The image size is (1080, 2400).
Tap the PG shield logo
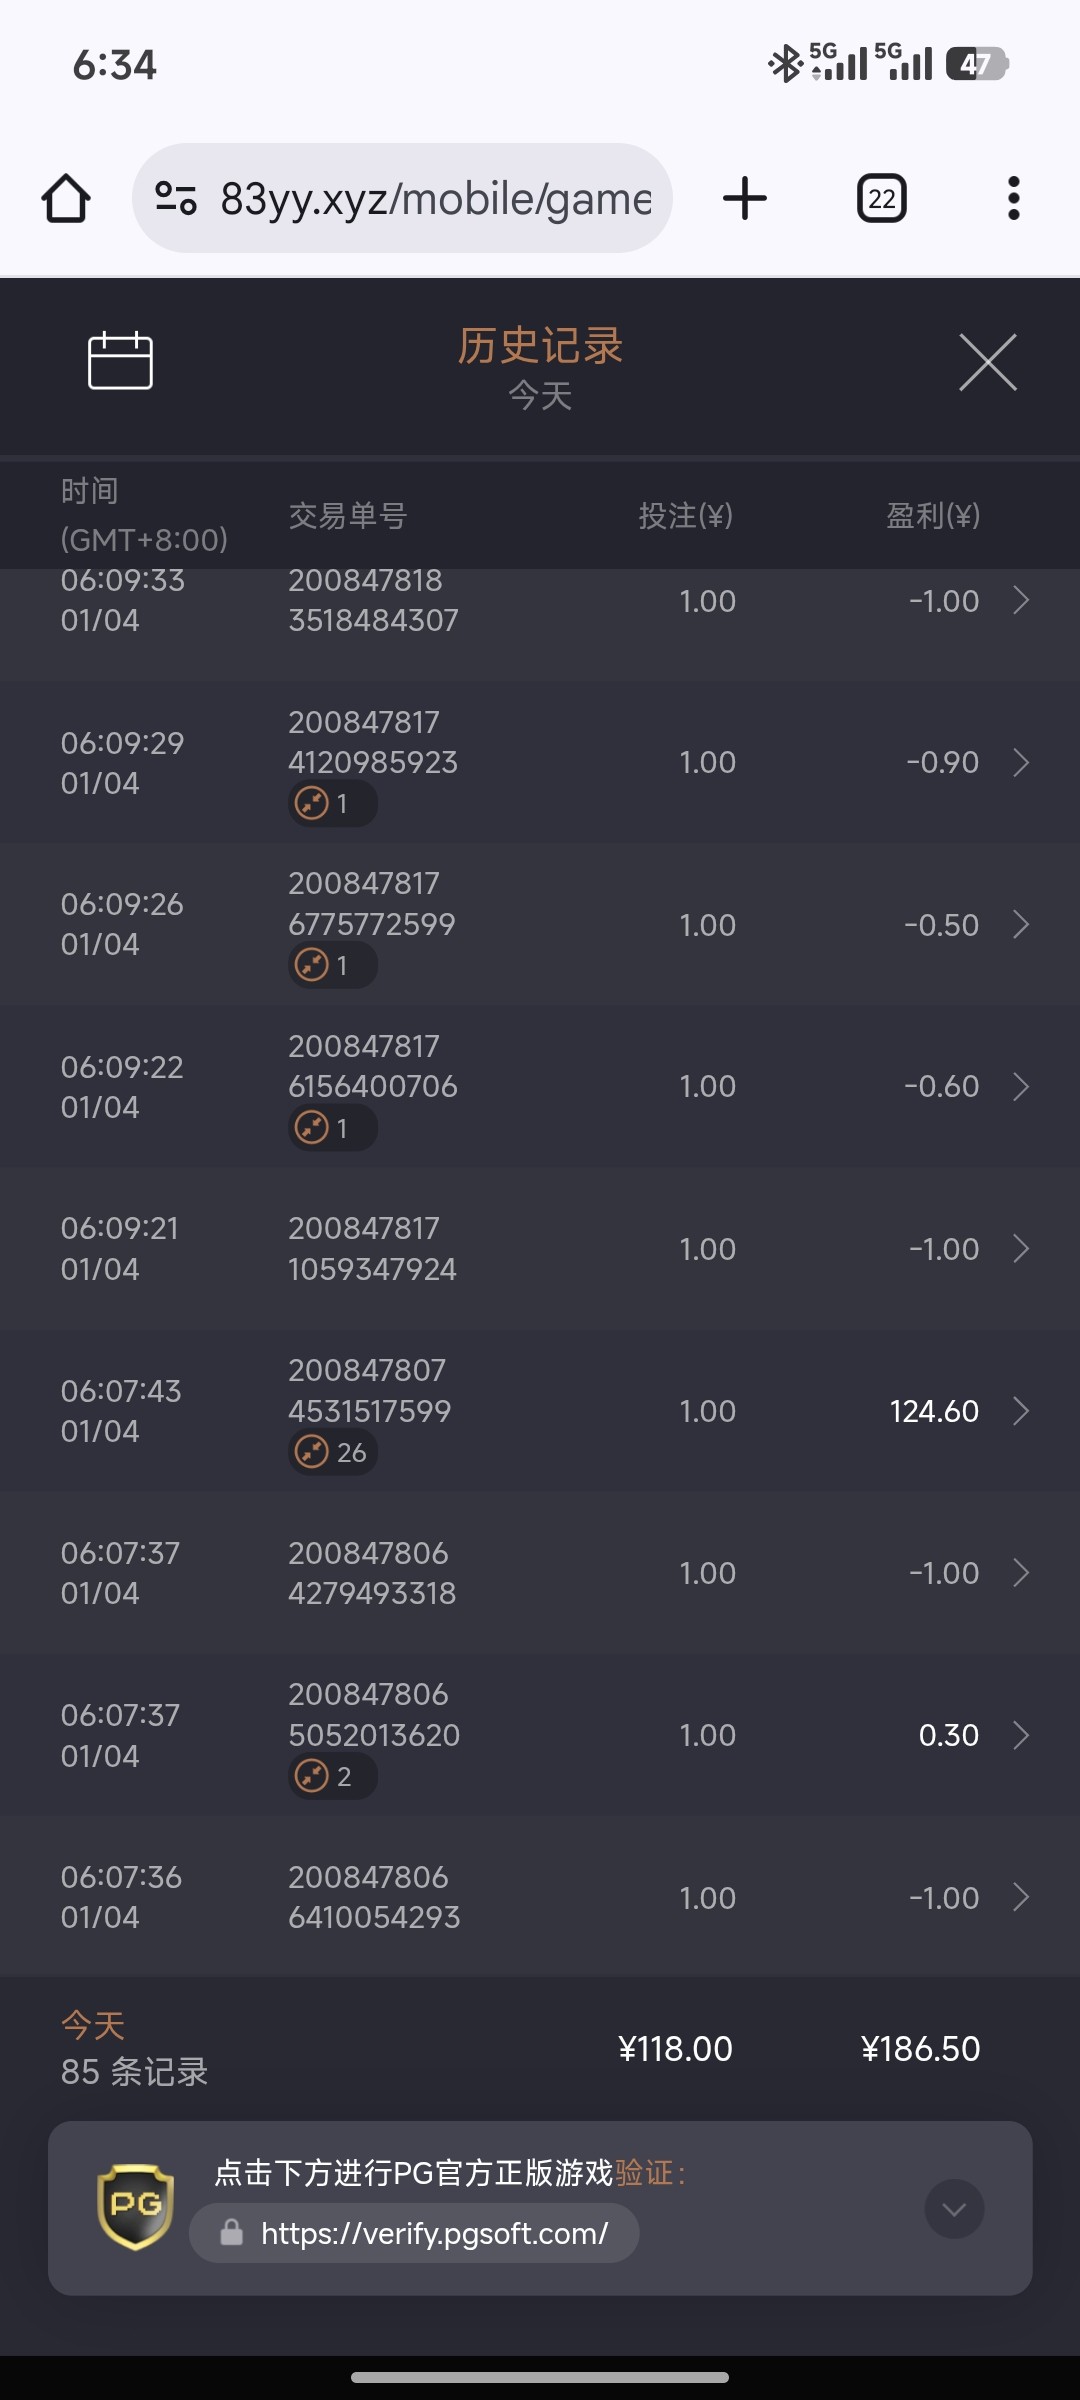(135, 2207)
